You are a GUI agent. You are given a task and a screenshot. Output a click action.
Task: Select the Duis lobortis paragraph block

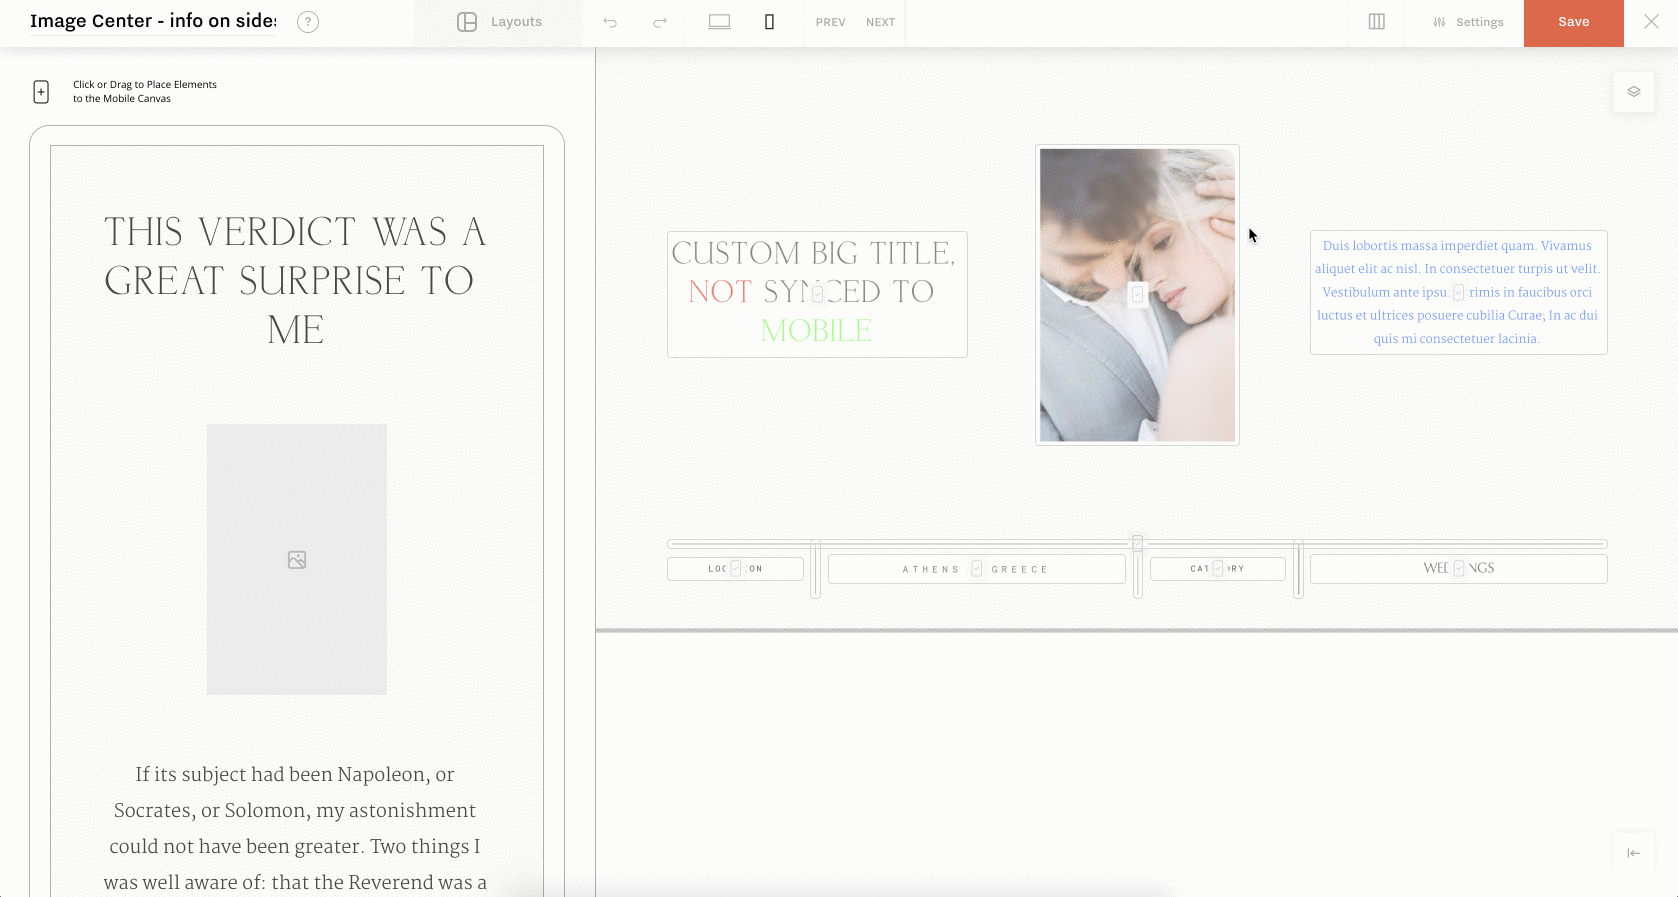[1458, 292]
